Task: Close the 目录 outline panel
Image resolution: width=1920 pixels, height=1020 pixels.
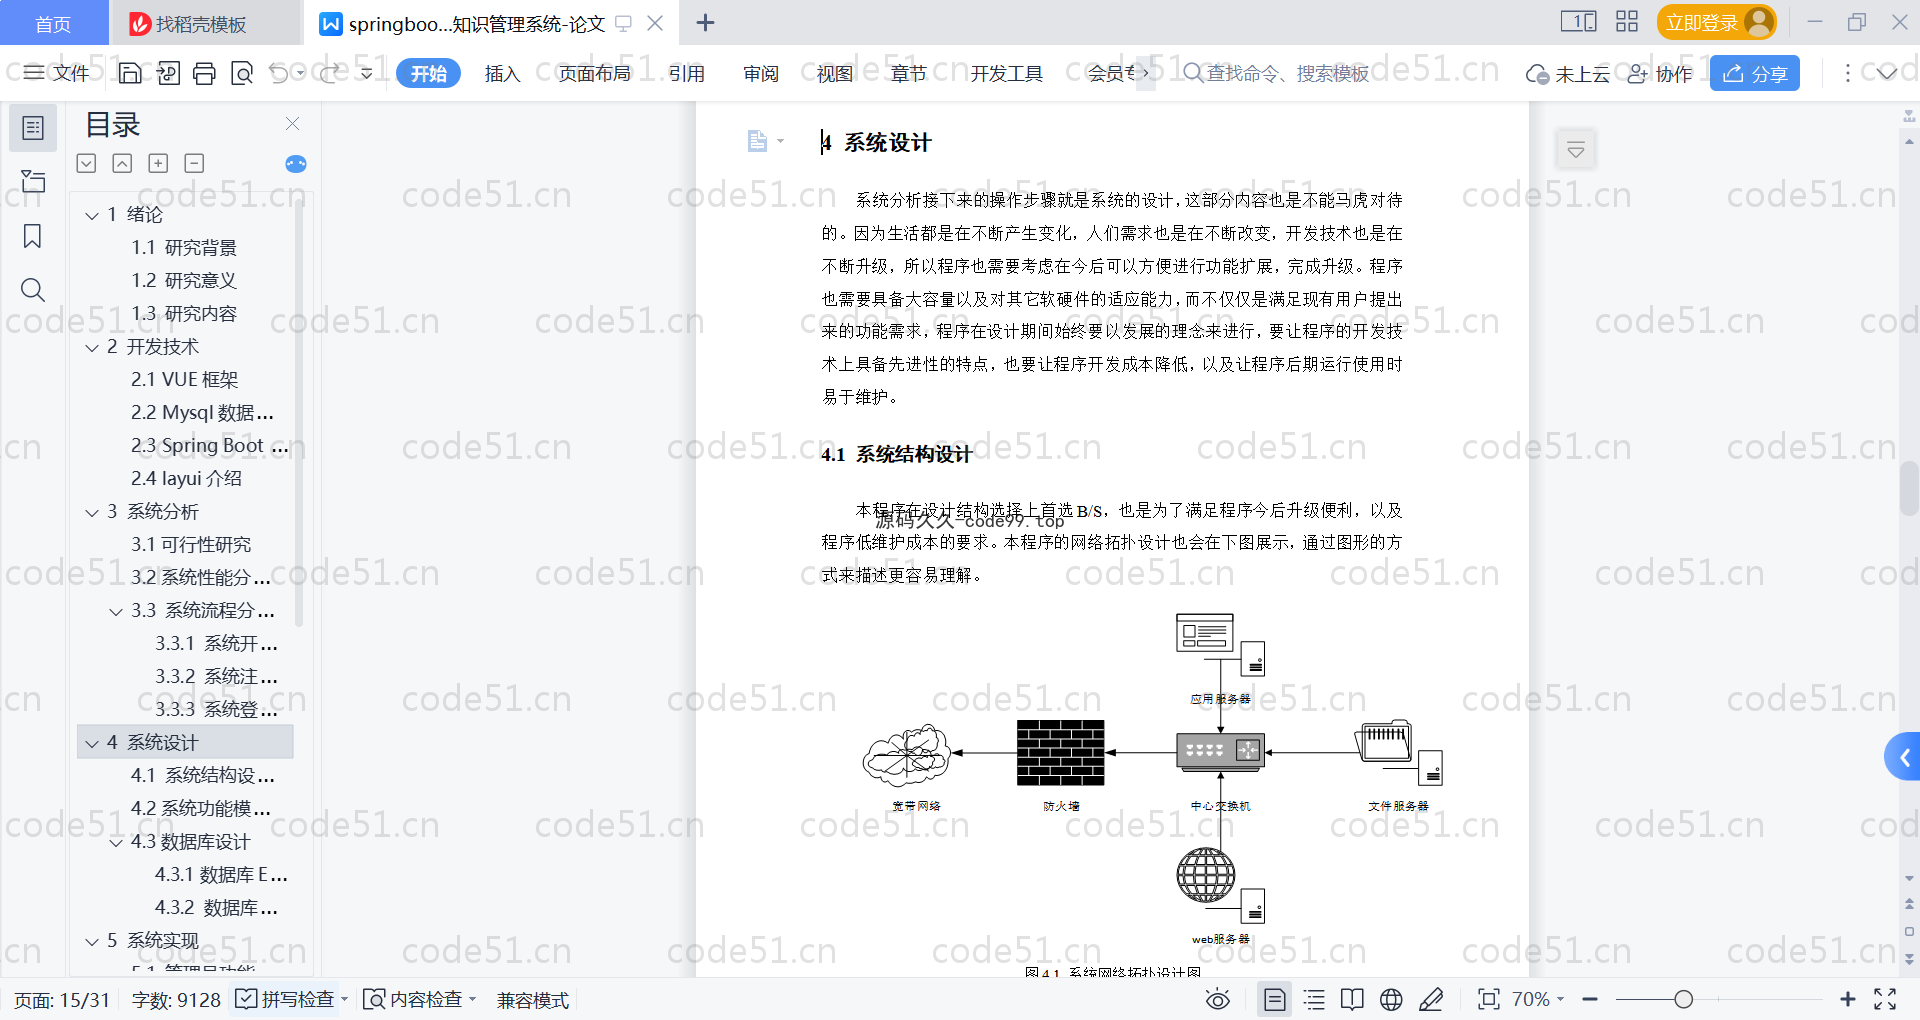Action: (292, 123)
